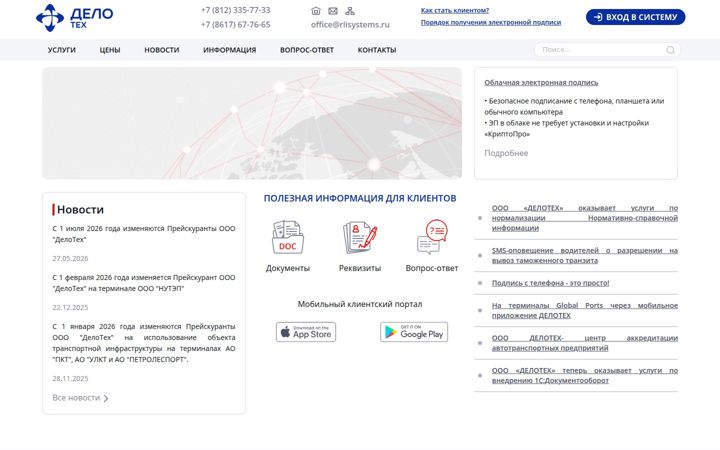Viewport: 720px width, 450px height.
Task: Open На терминалы Global Ports link
Action: point(585,310)
